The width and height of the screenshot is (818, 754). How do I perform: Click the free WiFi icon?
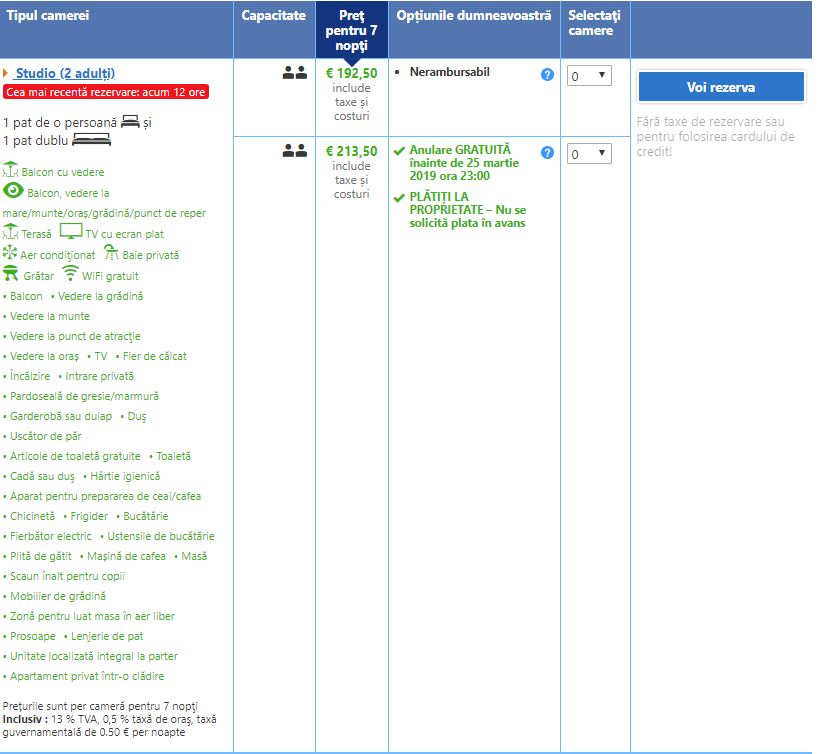click(70, 273)
